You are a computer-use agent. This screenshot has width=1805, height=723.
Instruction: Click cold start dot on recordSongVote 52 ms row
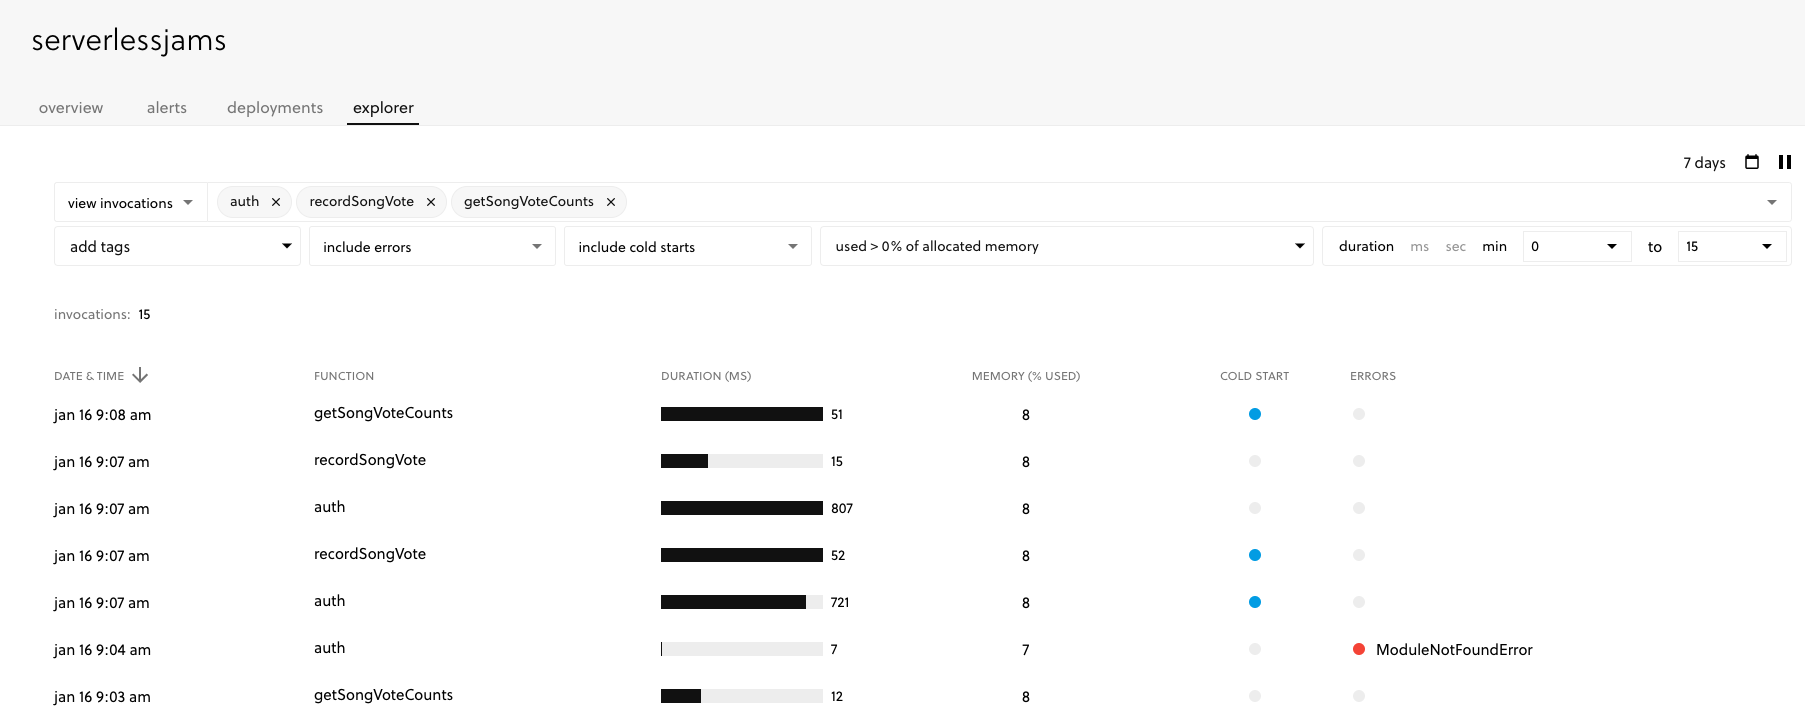click(x=1254, y=555)
